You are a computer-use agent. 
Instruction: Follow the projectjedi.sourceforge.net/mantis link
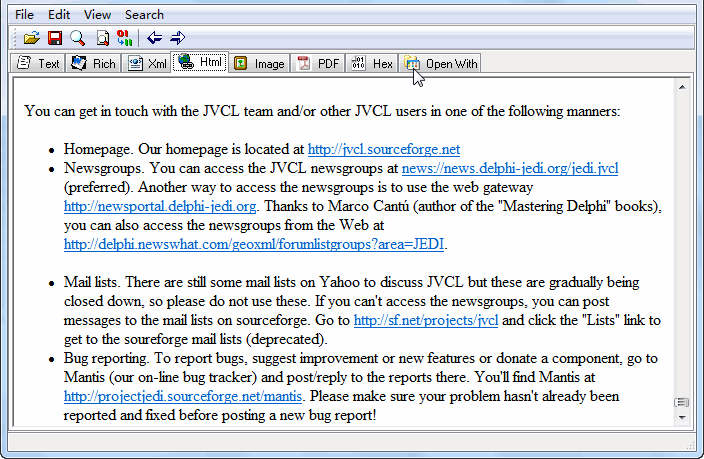[x=184, y=396]
